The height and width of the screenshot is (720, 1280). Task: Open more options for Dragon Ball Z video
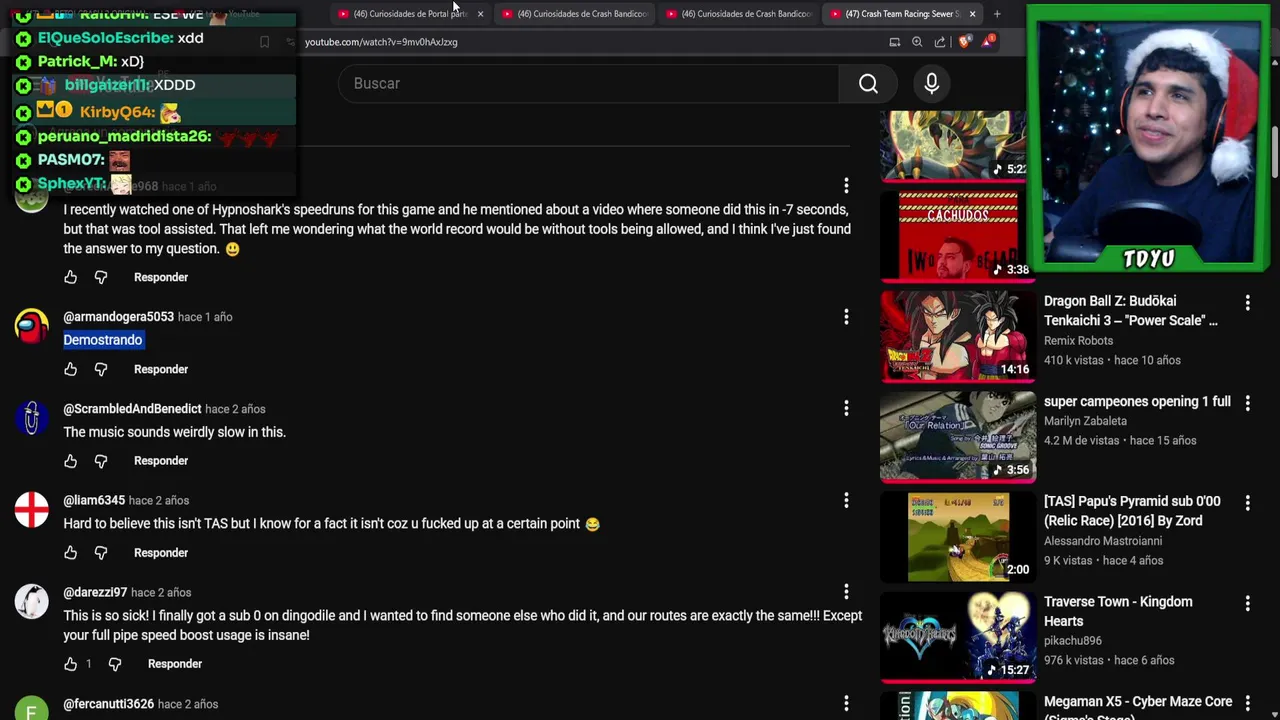pyautogui.click(x=1247, y=302)
